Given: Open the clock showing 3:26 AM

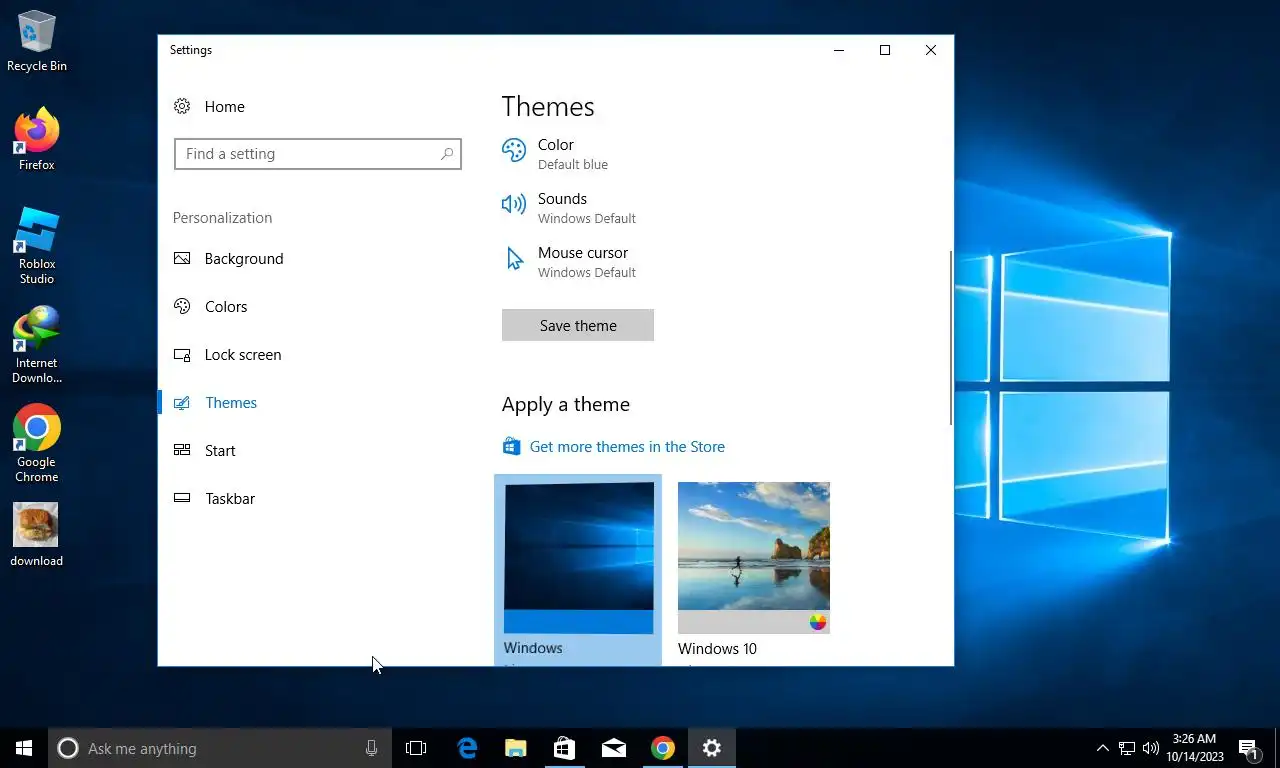Looking at the screenshot, I should coord(1194,748).
